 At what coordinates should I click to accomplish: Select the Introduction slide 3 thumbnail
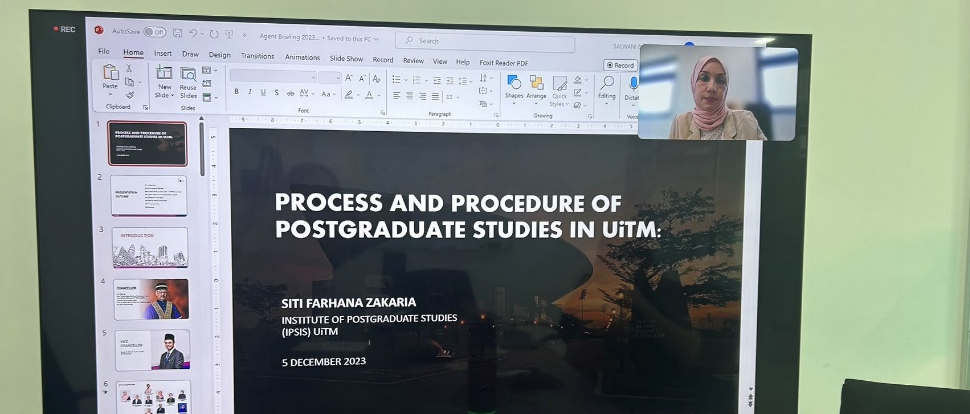coord(150,248)
